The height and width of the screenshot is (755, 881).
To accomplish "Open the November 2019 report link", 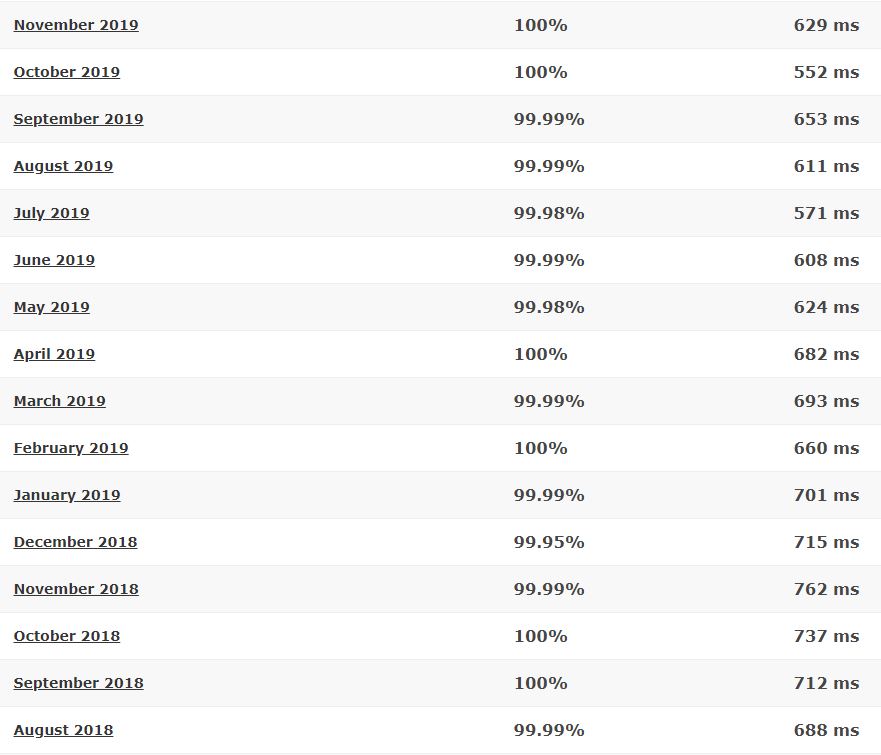I will pyautogui.click(x=76, y=25).
